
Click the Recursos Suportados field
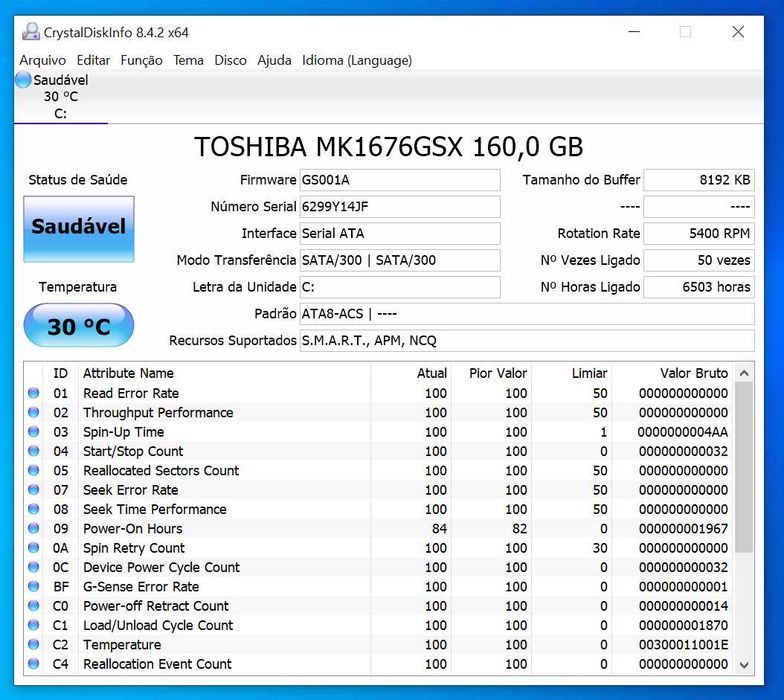tap(527, 340)
